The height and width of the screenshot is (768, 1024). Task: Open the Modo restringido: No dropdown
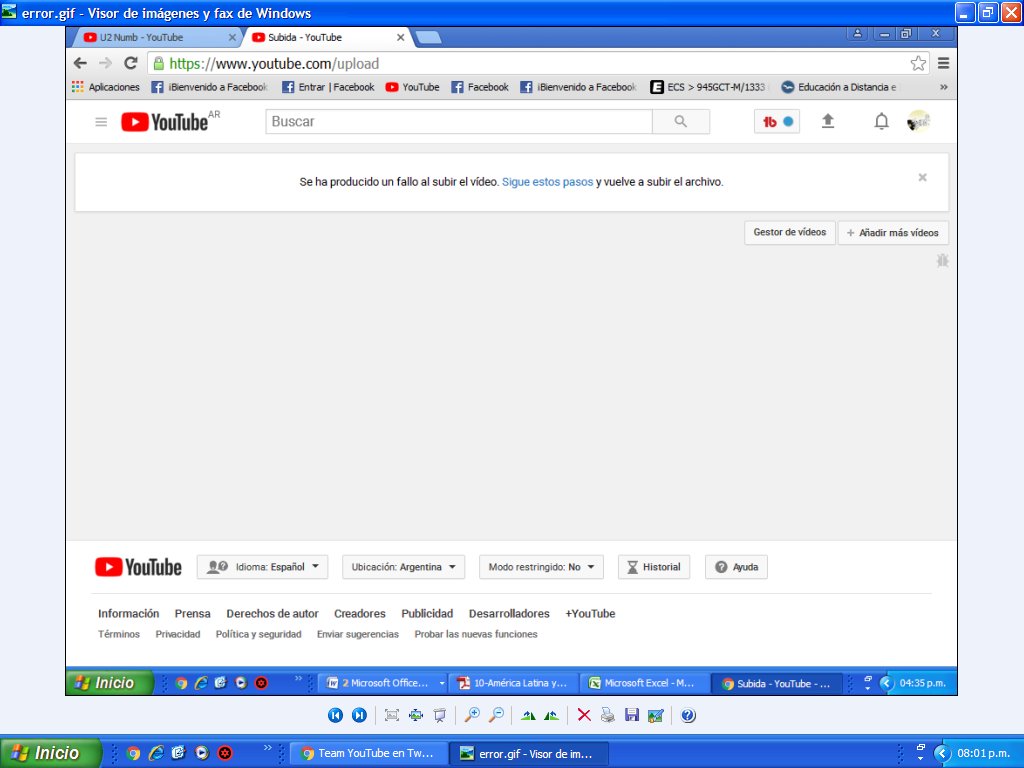tap(541, 567)
